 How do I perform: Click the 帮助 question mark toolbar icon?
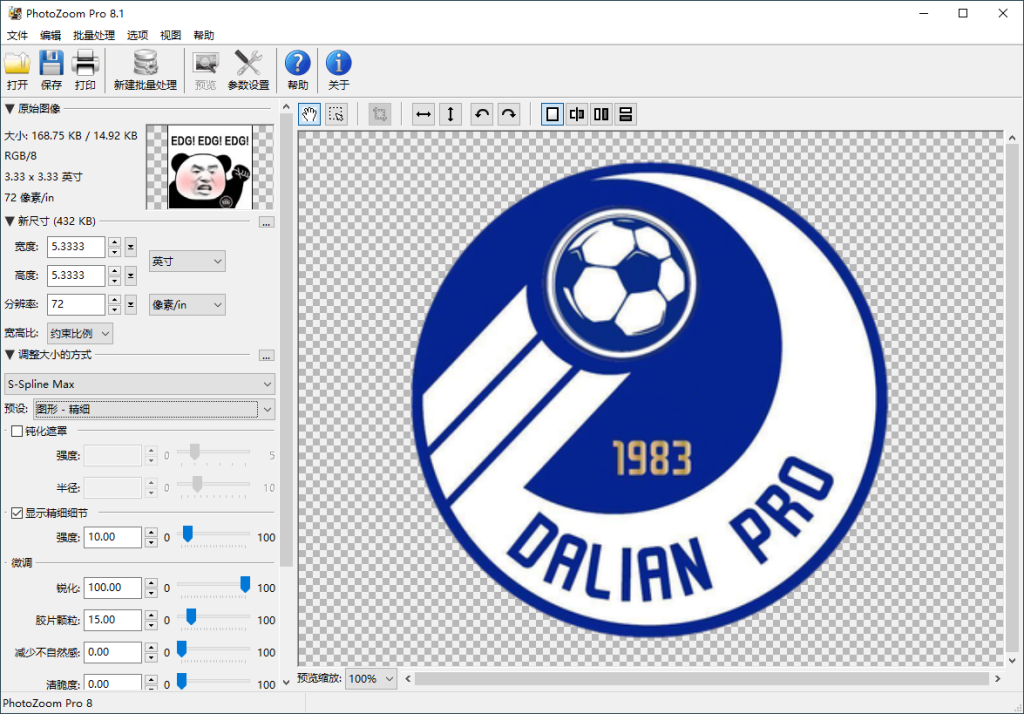[298, 63]
